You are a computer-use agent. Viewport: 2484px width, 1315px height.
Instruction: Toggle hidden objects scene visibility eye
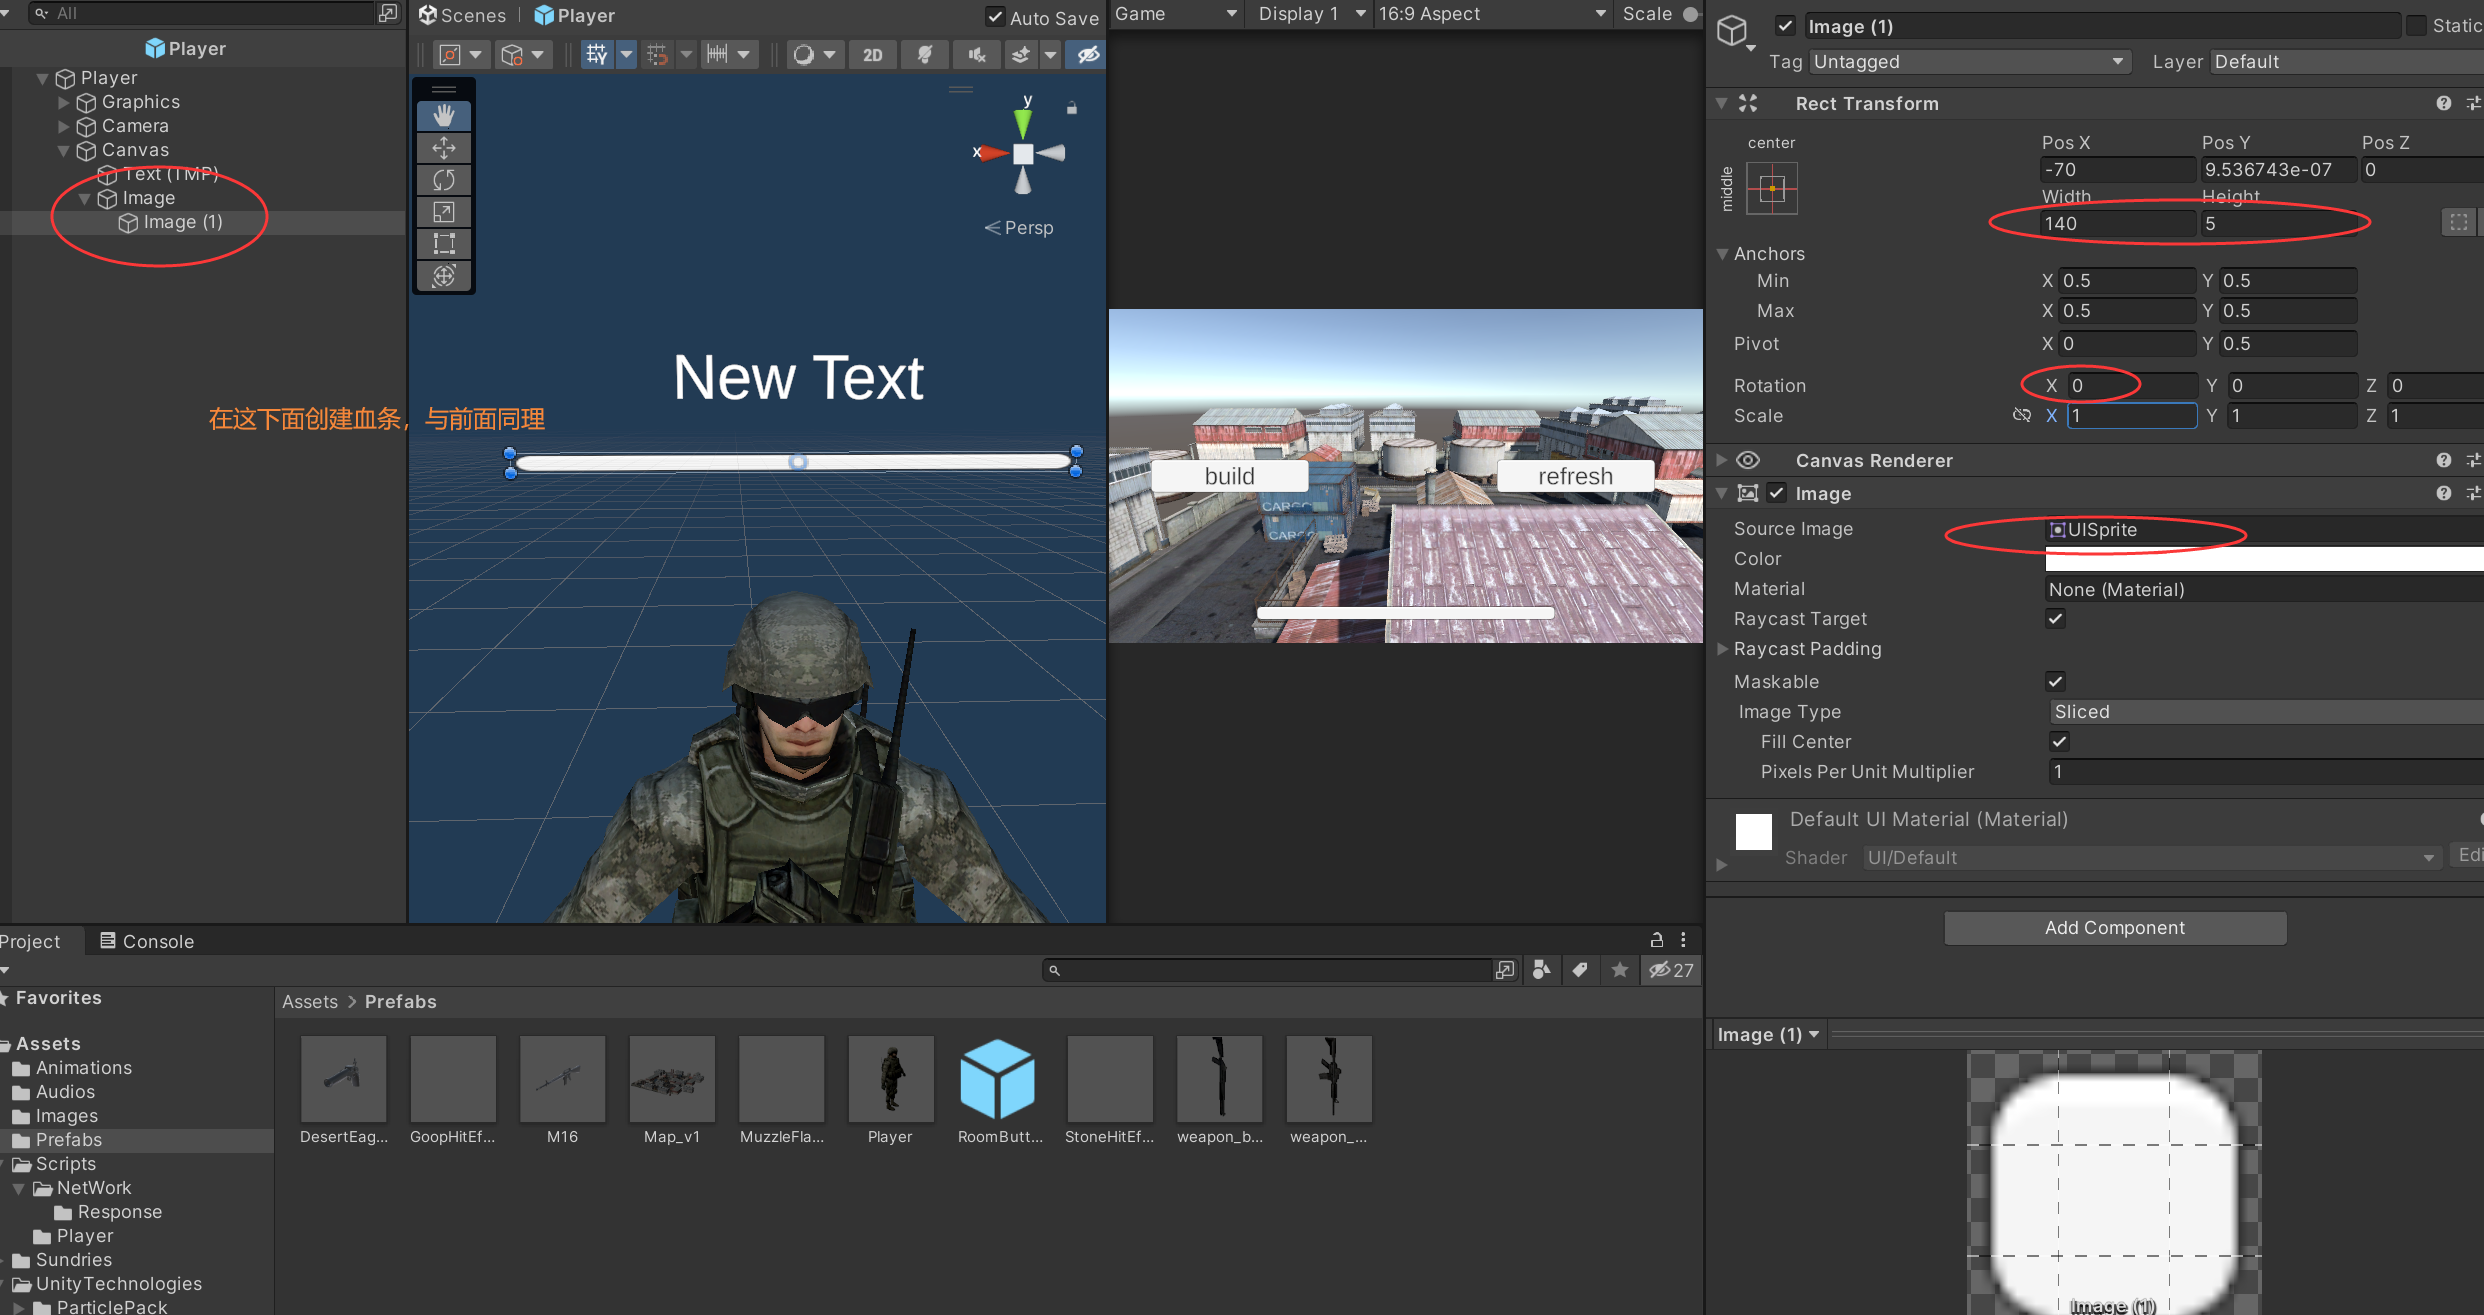[x=1088, y=54]
